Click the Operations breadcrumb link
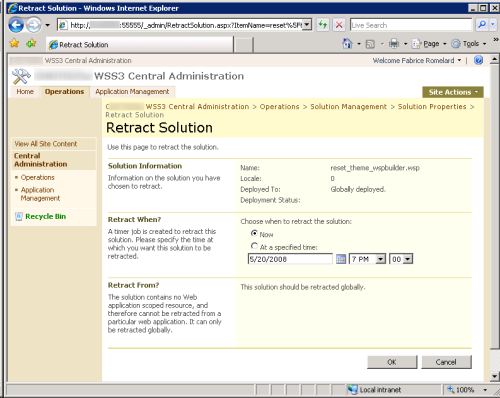Screen dimensions: 500x398 [279, 107]
